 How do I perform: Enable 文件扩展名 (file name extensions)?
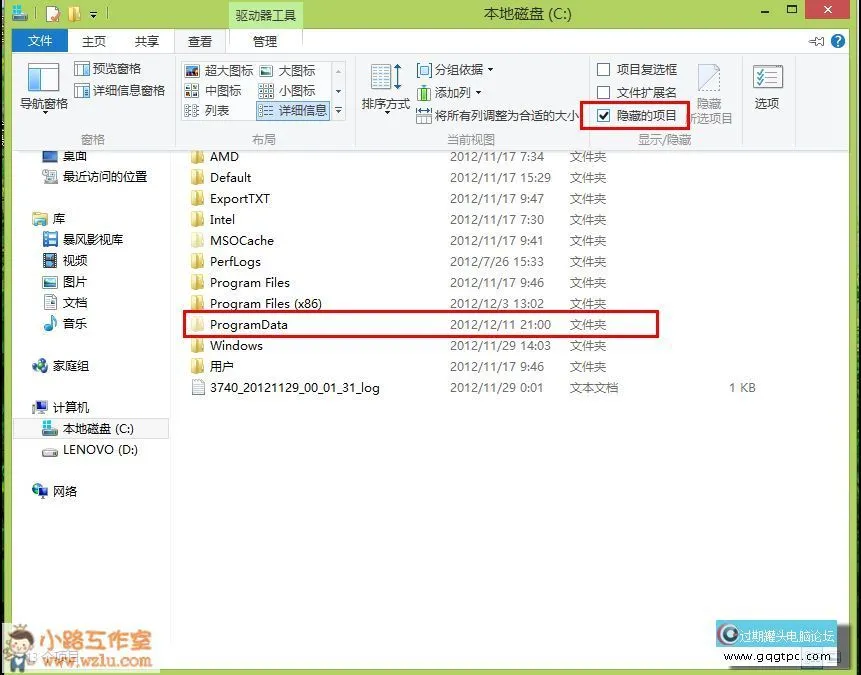tap(604, 91)
